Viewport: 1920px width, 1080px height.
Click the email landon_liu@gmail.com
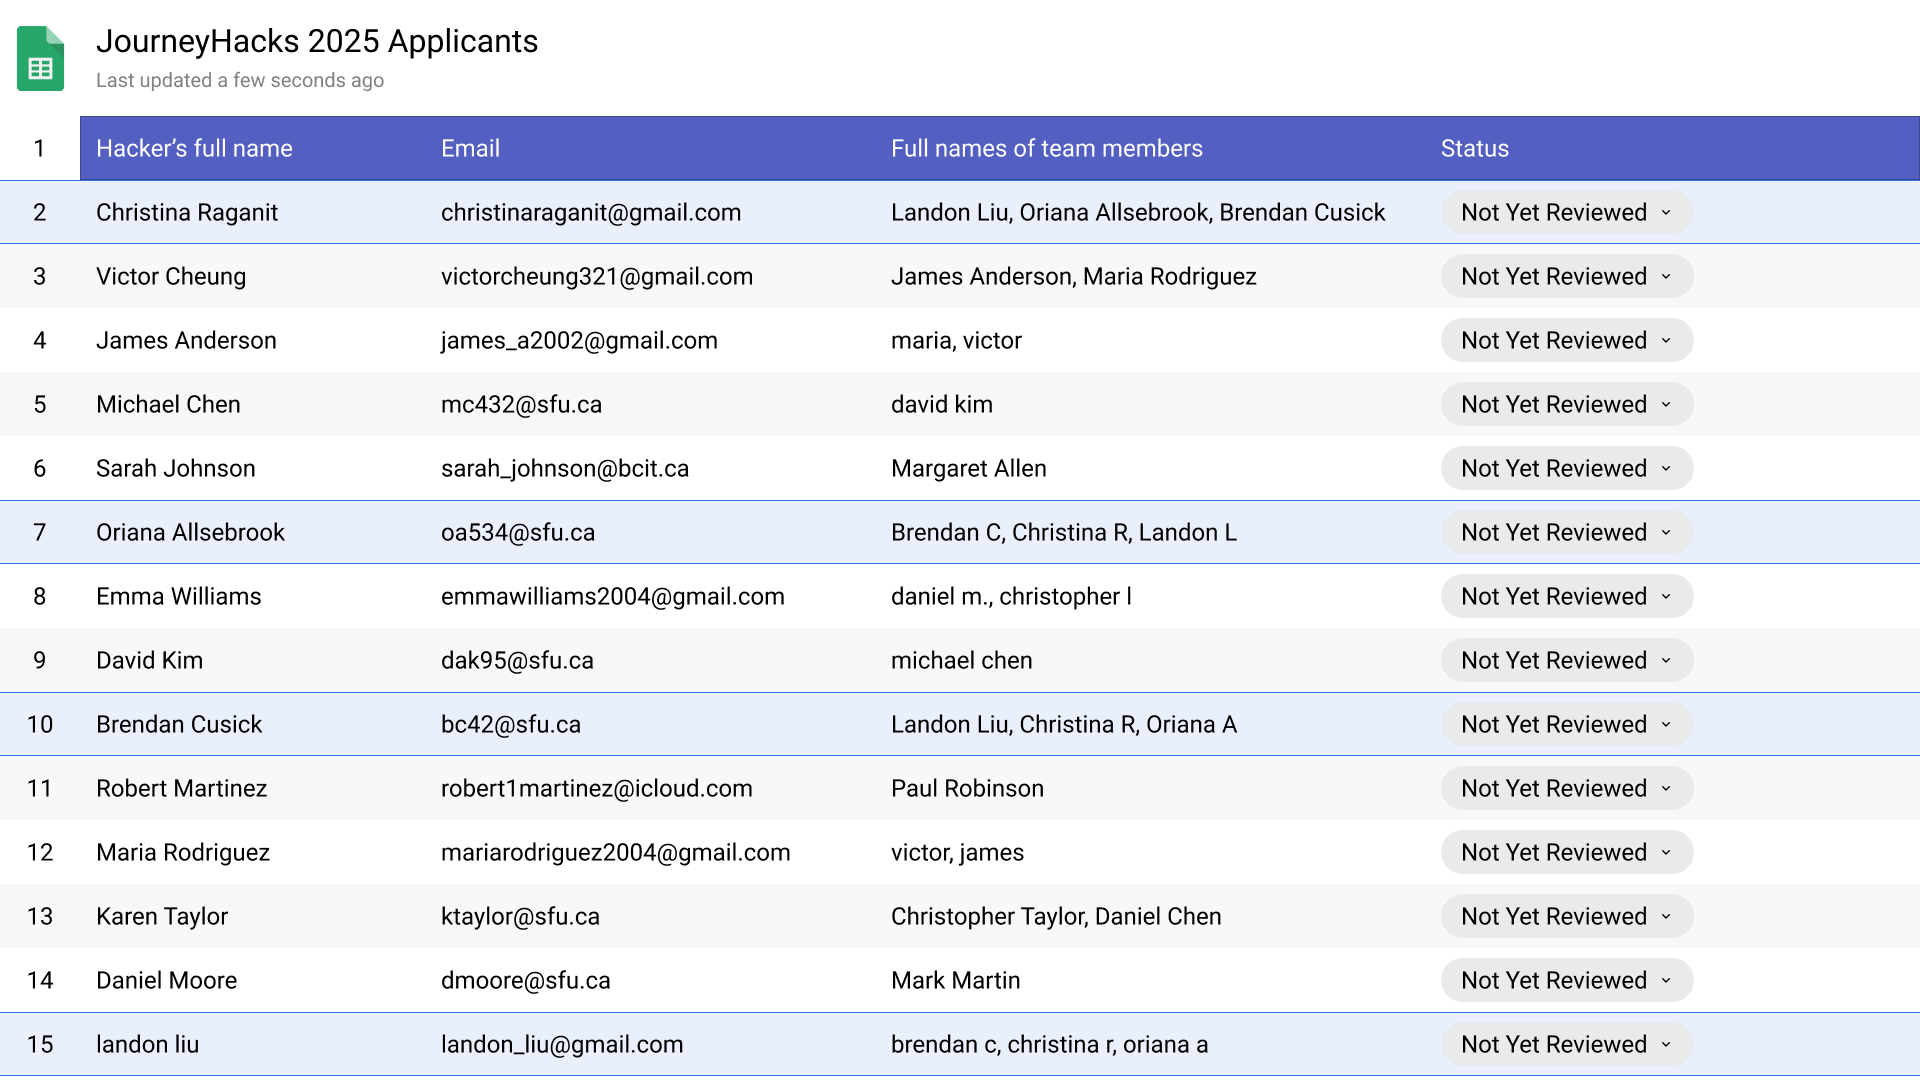[x=562, y=1044]
